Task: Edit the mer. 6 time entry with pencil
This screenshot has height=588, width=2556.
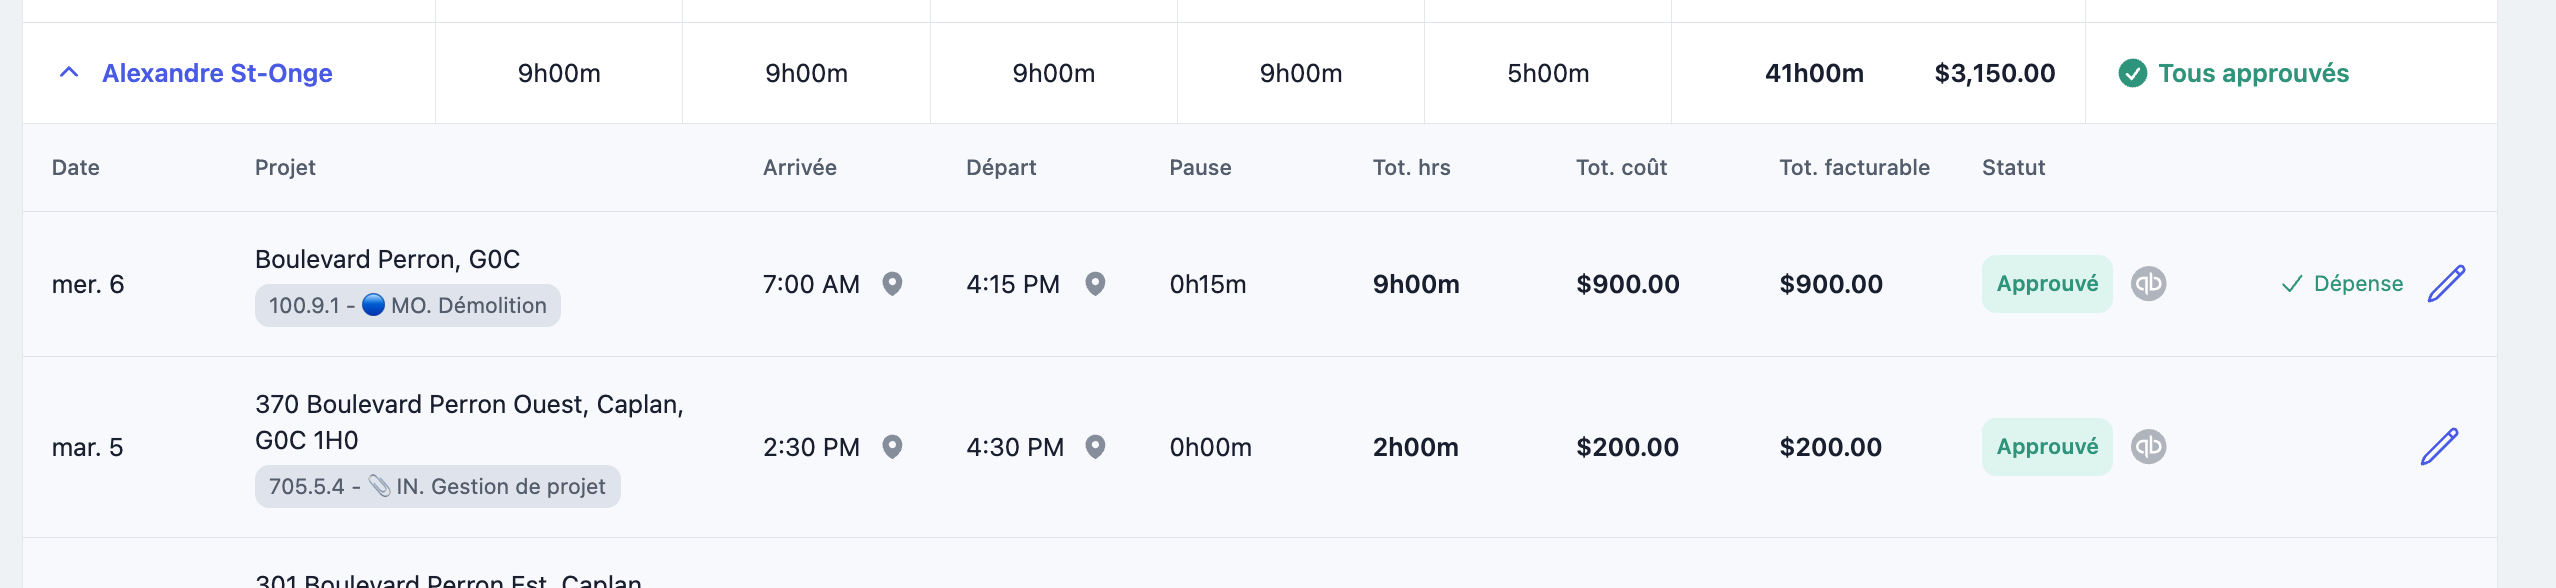Action: coord(2446,284)
